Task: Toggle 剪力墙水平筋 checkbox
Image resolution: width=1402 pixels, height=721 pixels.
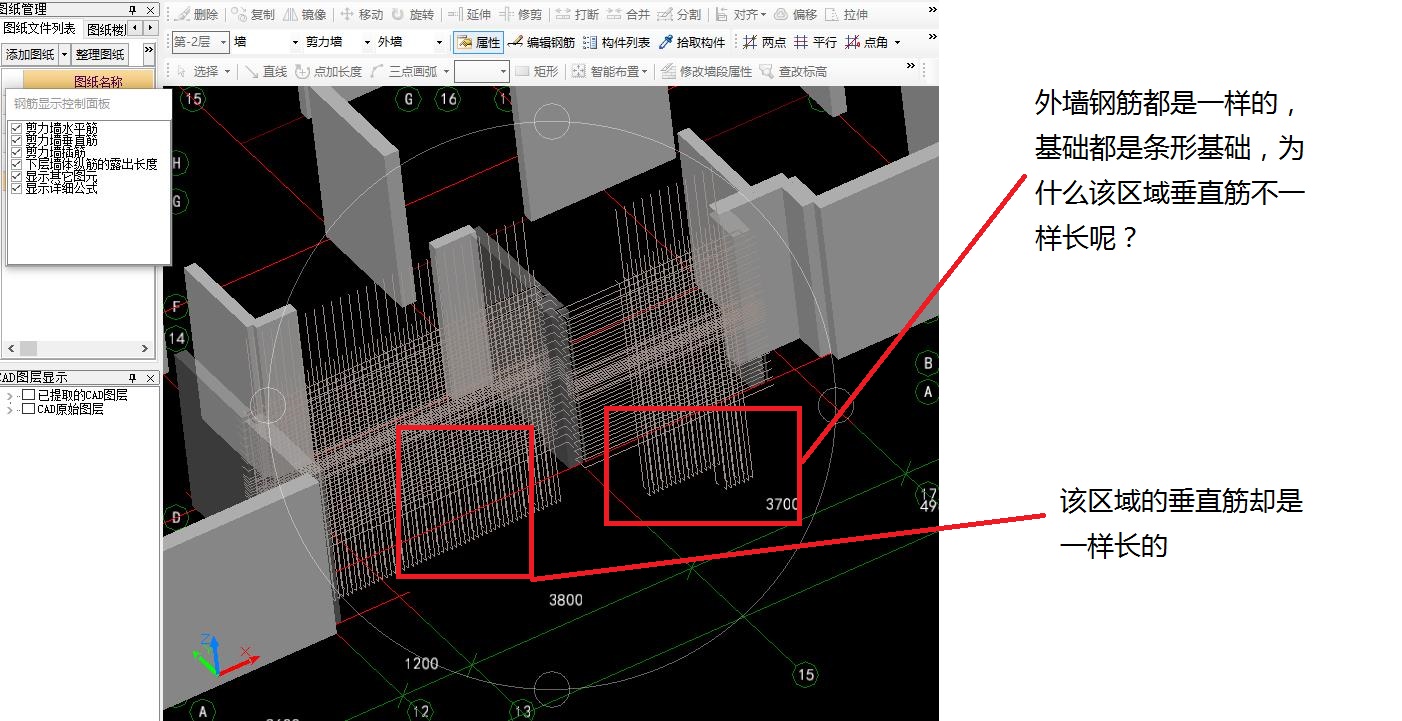Action: [x=16, y=129]
